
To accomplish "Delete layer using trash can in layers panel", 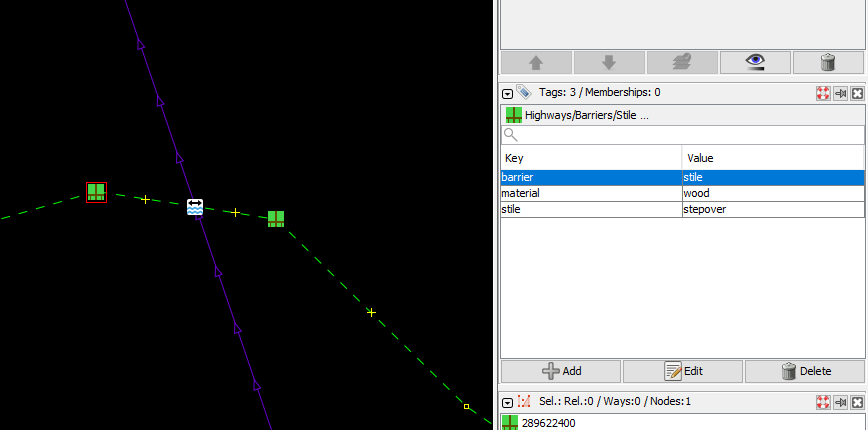I will coord(828,63).
